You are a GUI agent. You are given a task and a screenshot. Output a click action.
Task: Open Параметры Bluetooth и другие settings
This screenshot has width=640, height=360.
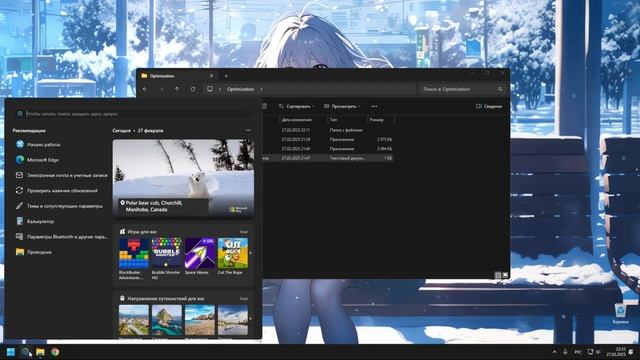[62, 237]
